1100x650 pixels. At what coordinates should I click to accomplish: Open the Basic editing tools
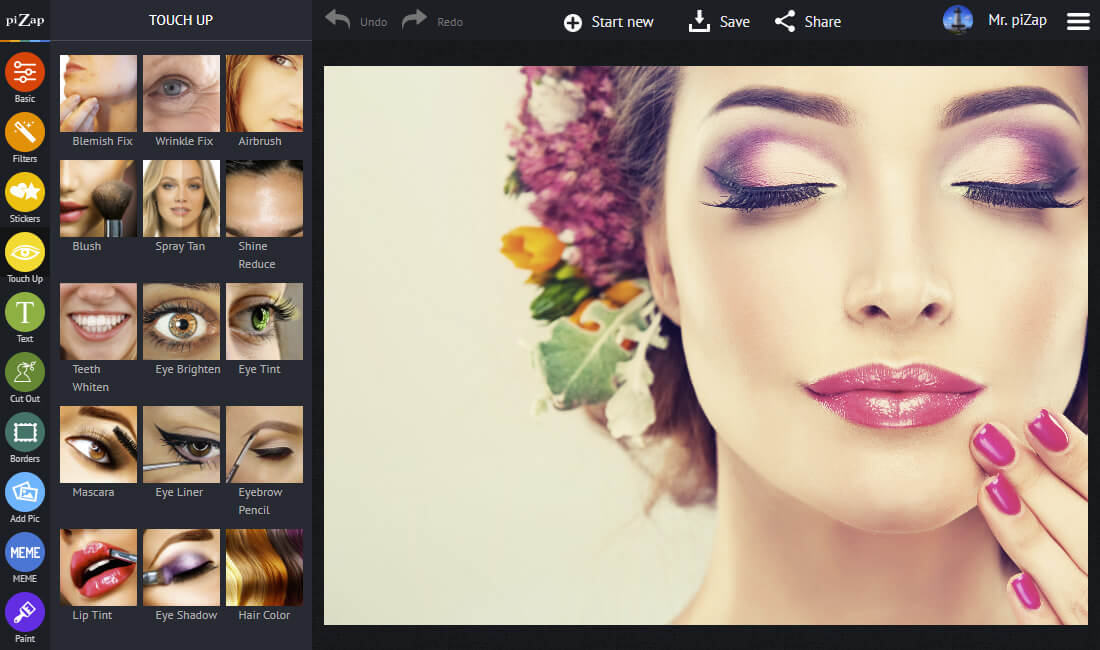(25, 73)
